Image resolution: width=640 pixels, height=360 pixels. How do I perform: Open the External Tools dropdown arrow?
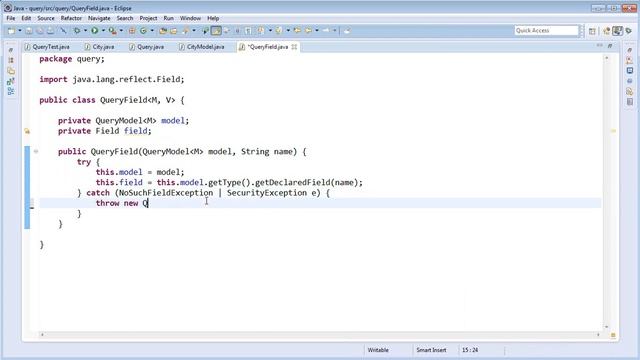[x=121, y=31]
